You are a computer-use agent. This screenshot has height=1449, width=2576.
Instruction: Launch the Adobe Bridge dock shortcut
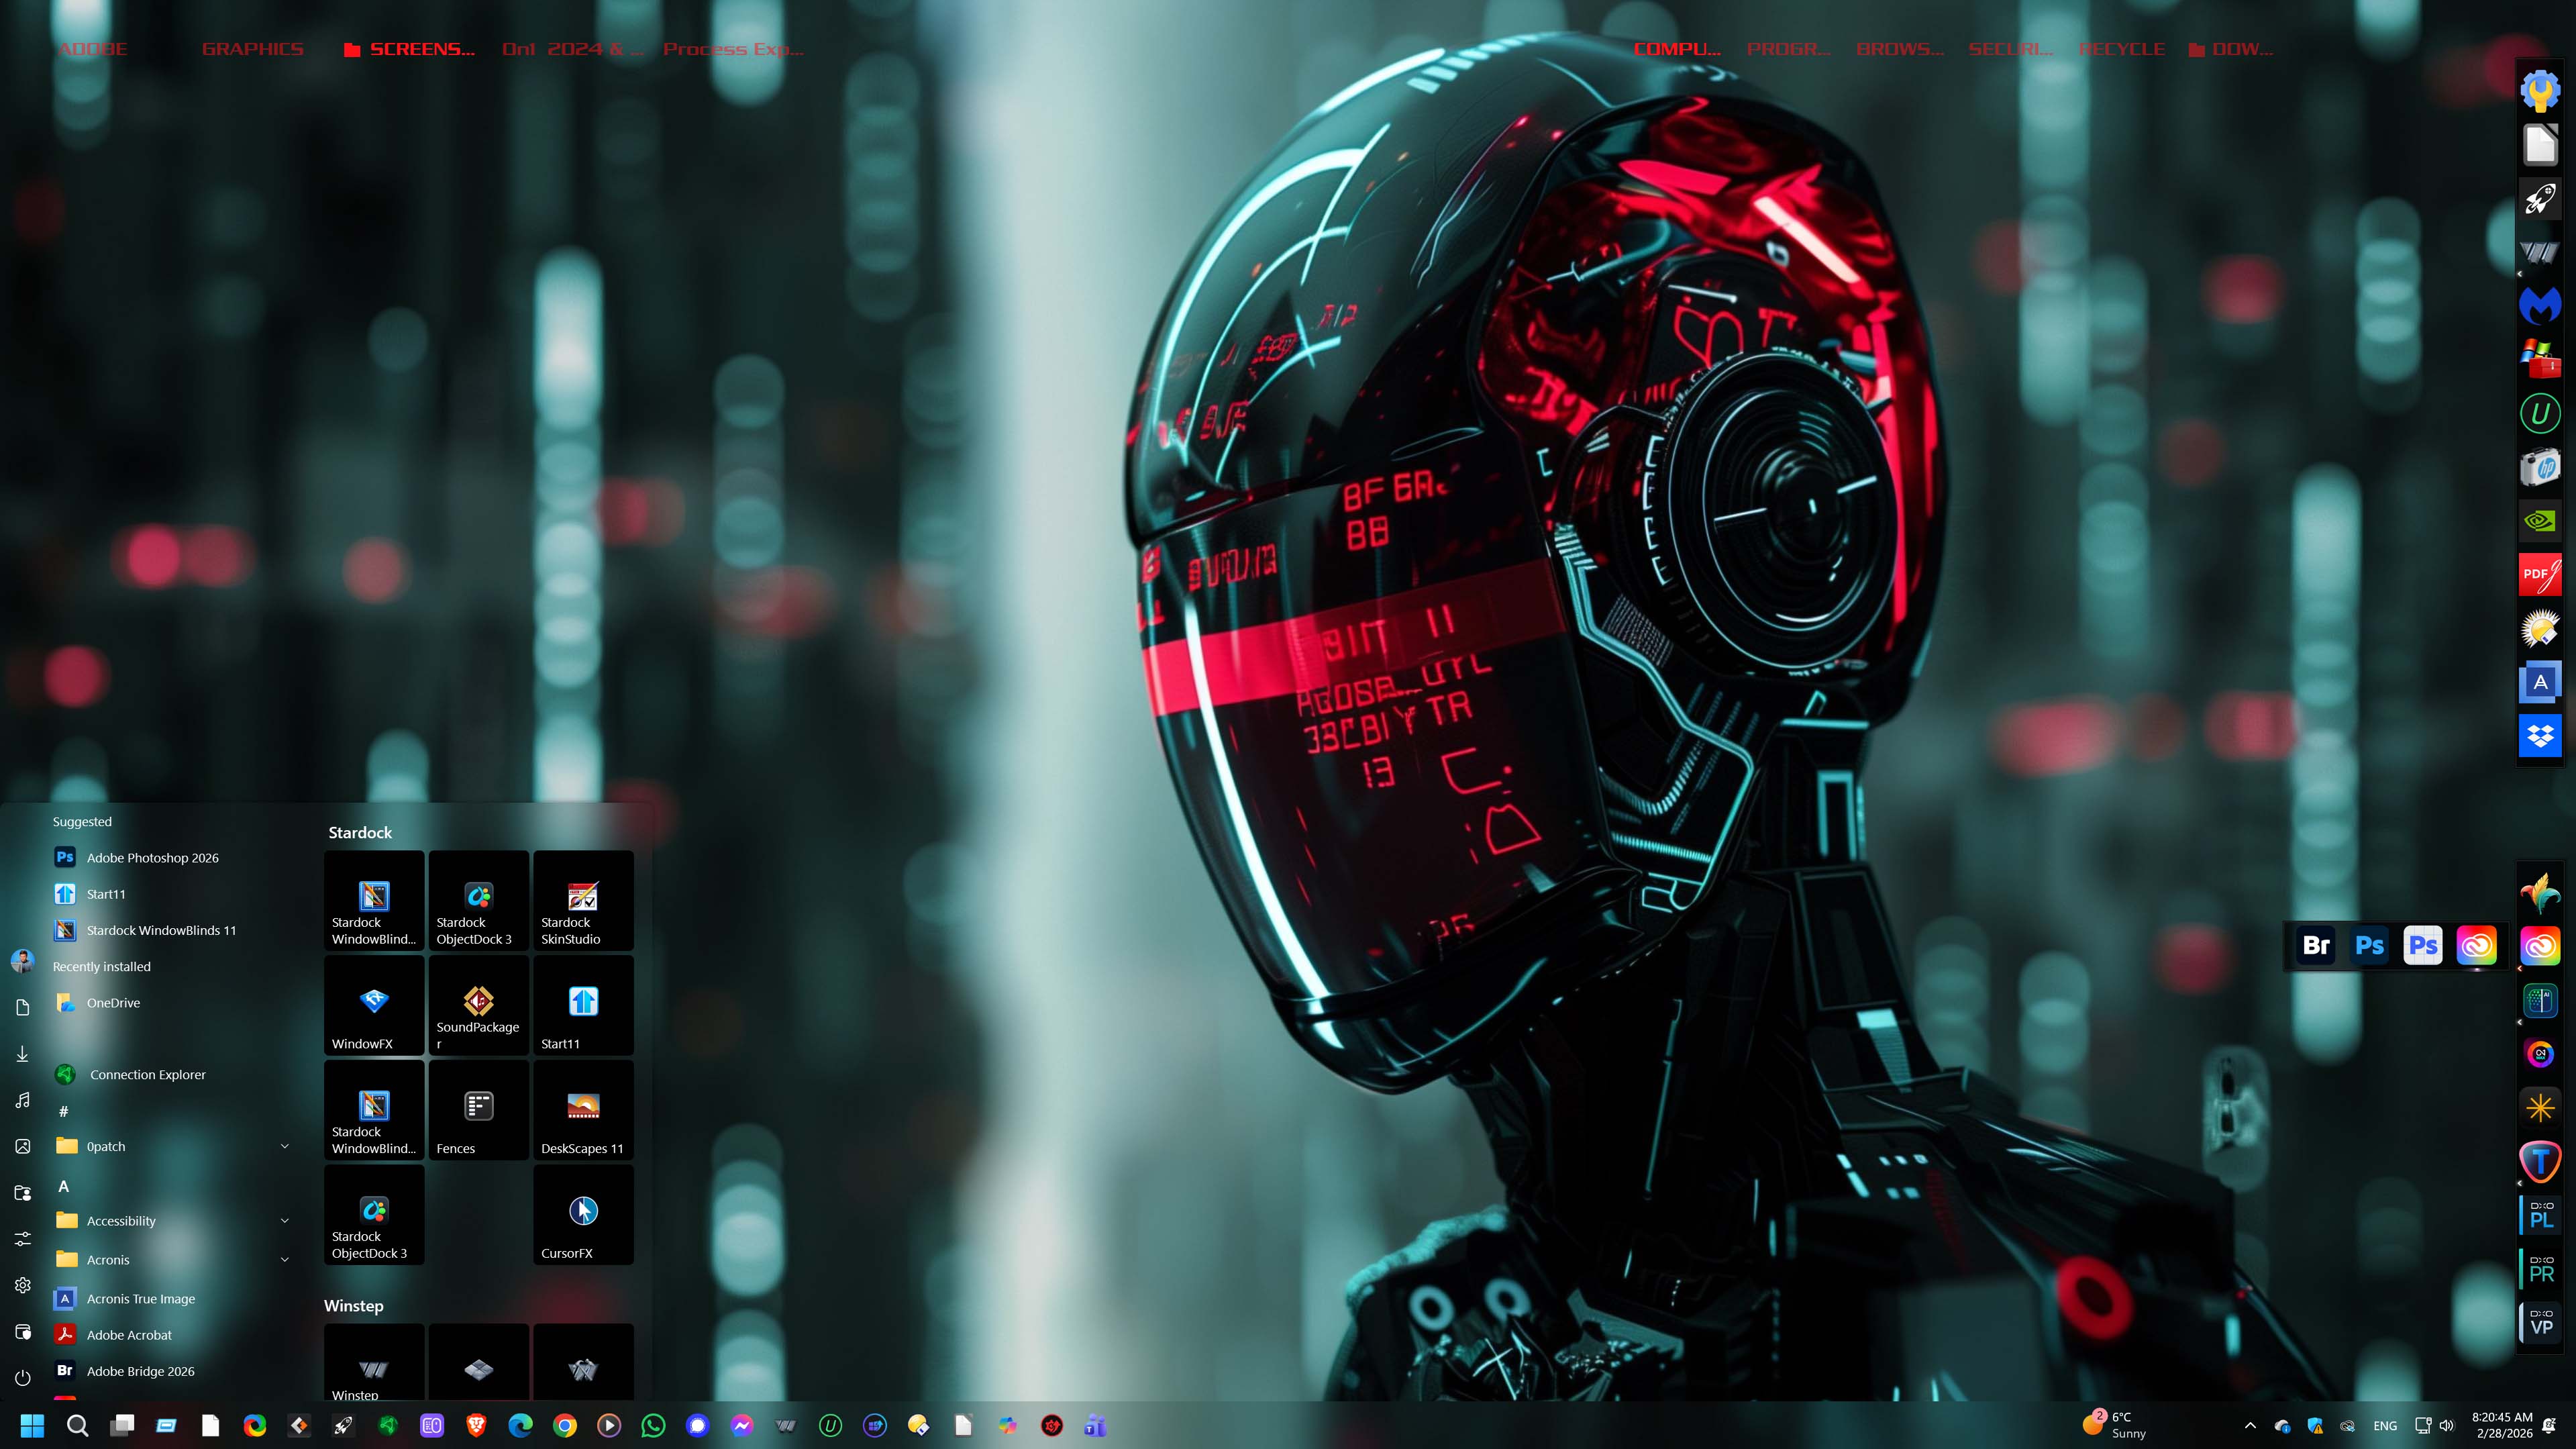click(2316, 946)
